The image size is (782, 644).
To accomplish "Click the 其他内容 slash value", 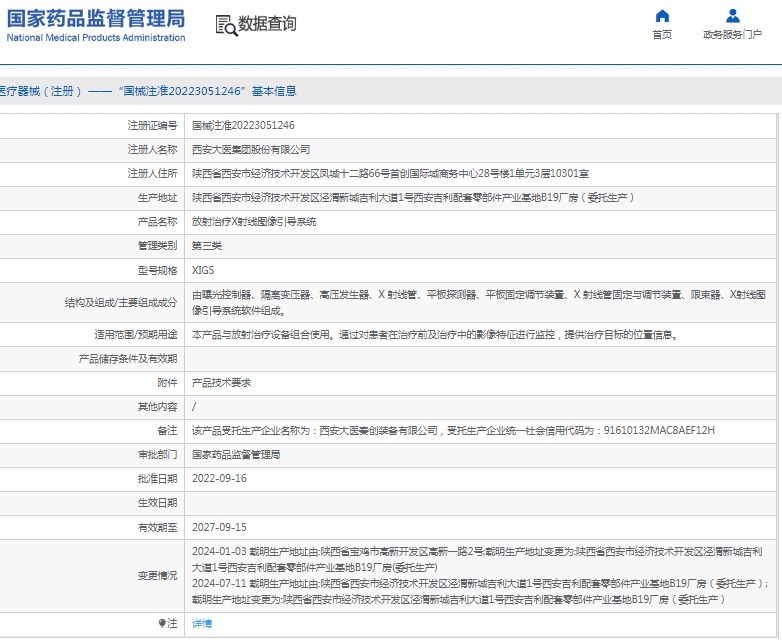I will (x=194, y=407).
